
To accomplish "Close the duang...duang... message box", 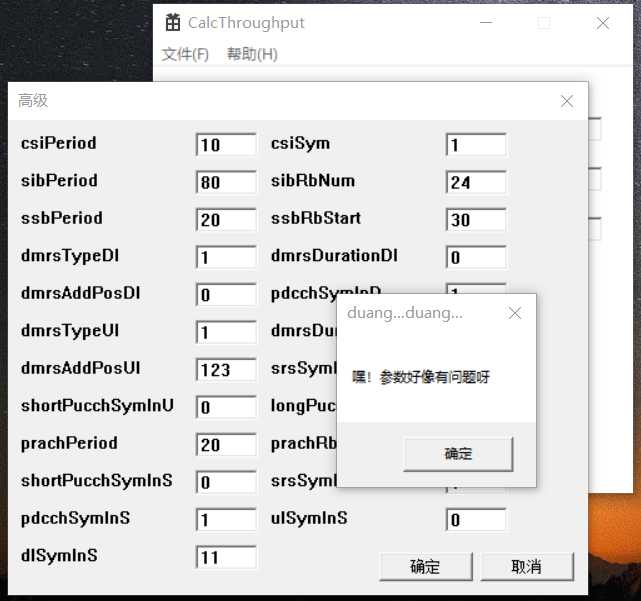I will 515,313.
